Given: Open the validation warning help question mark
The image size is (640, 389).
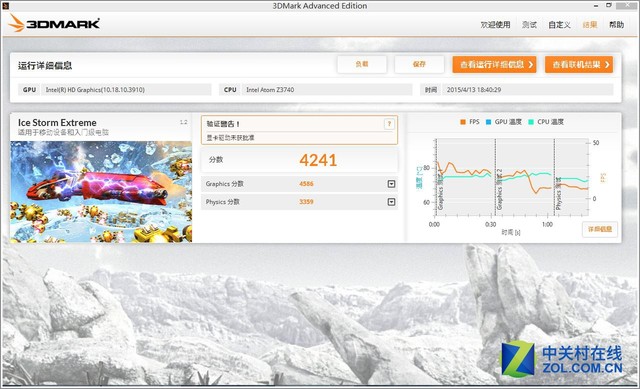Looking at the screenshot, I should pos(389,124).
